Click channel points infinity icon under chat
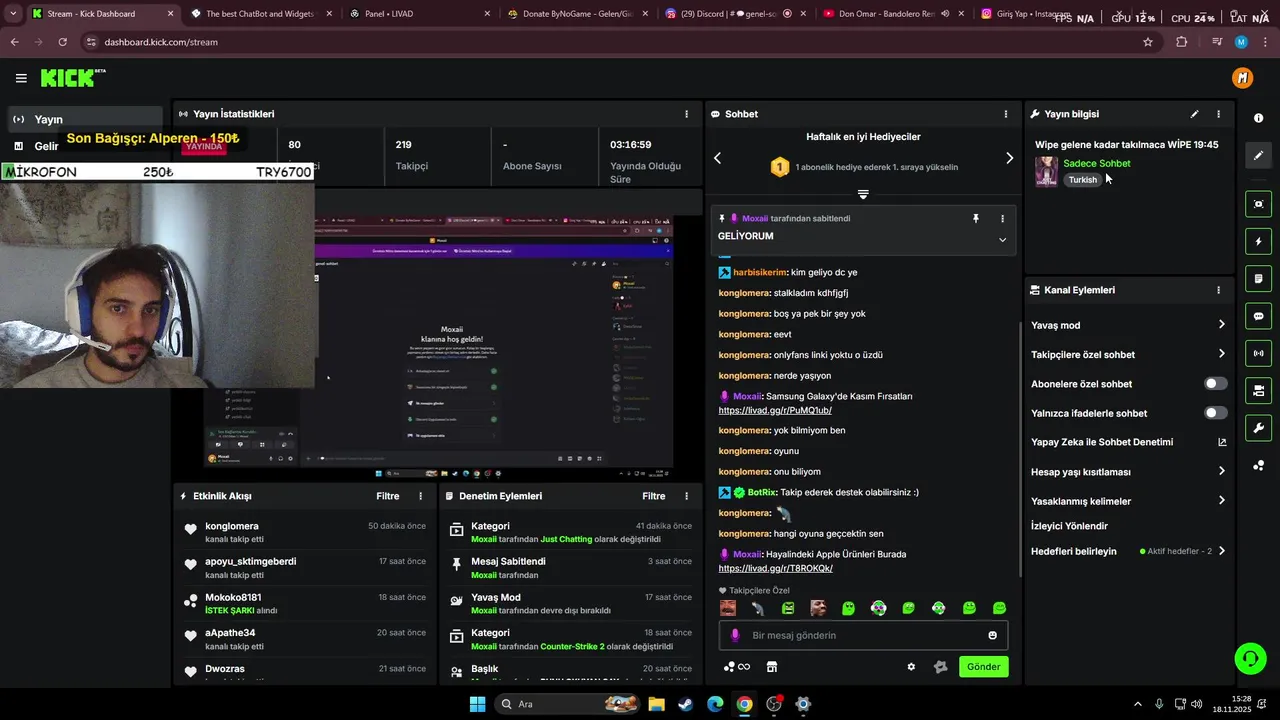The image size is (1280, 720). coord(737,667)
